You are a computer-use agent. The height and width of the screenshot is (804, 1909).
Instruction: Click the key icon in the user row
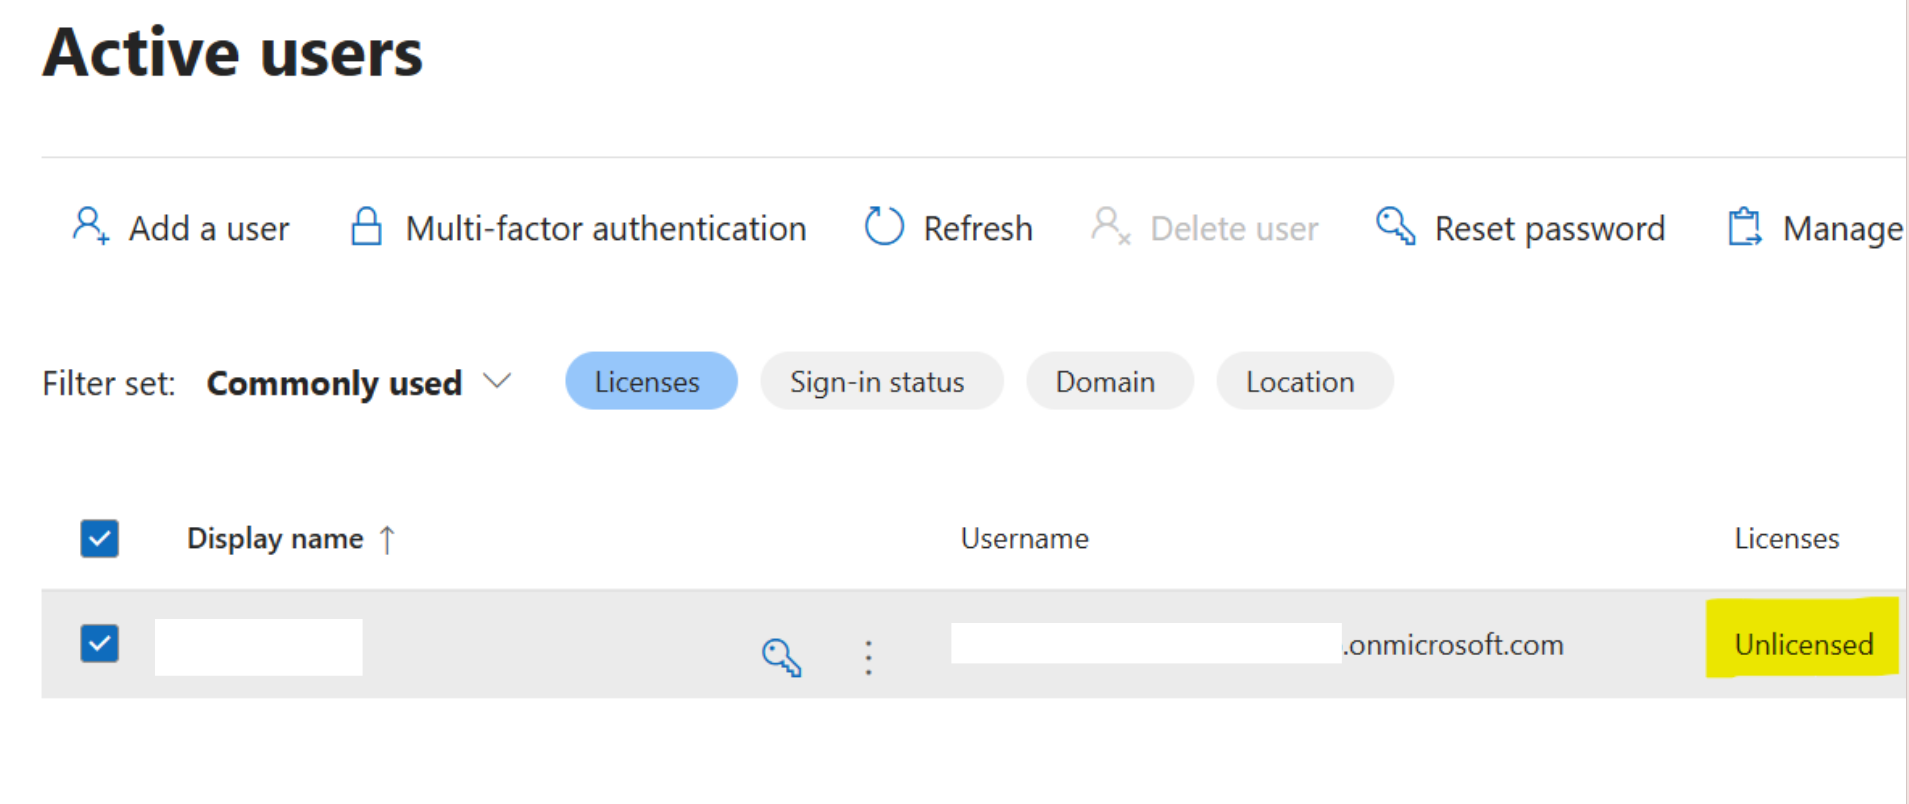coord(781,657)
